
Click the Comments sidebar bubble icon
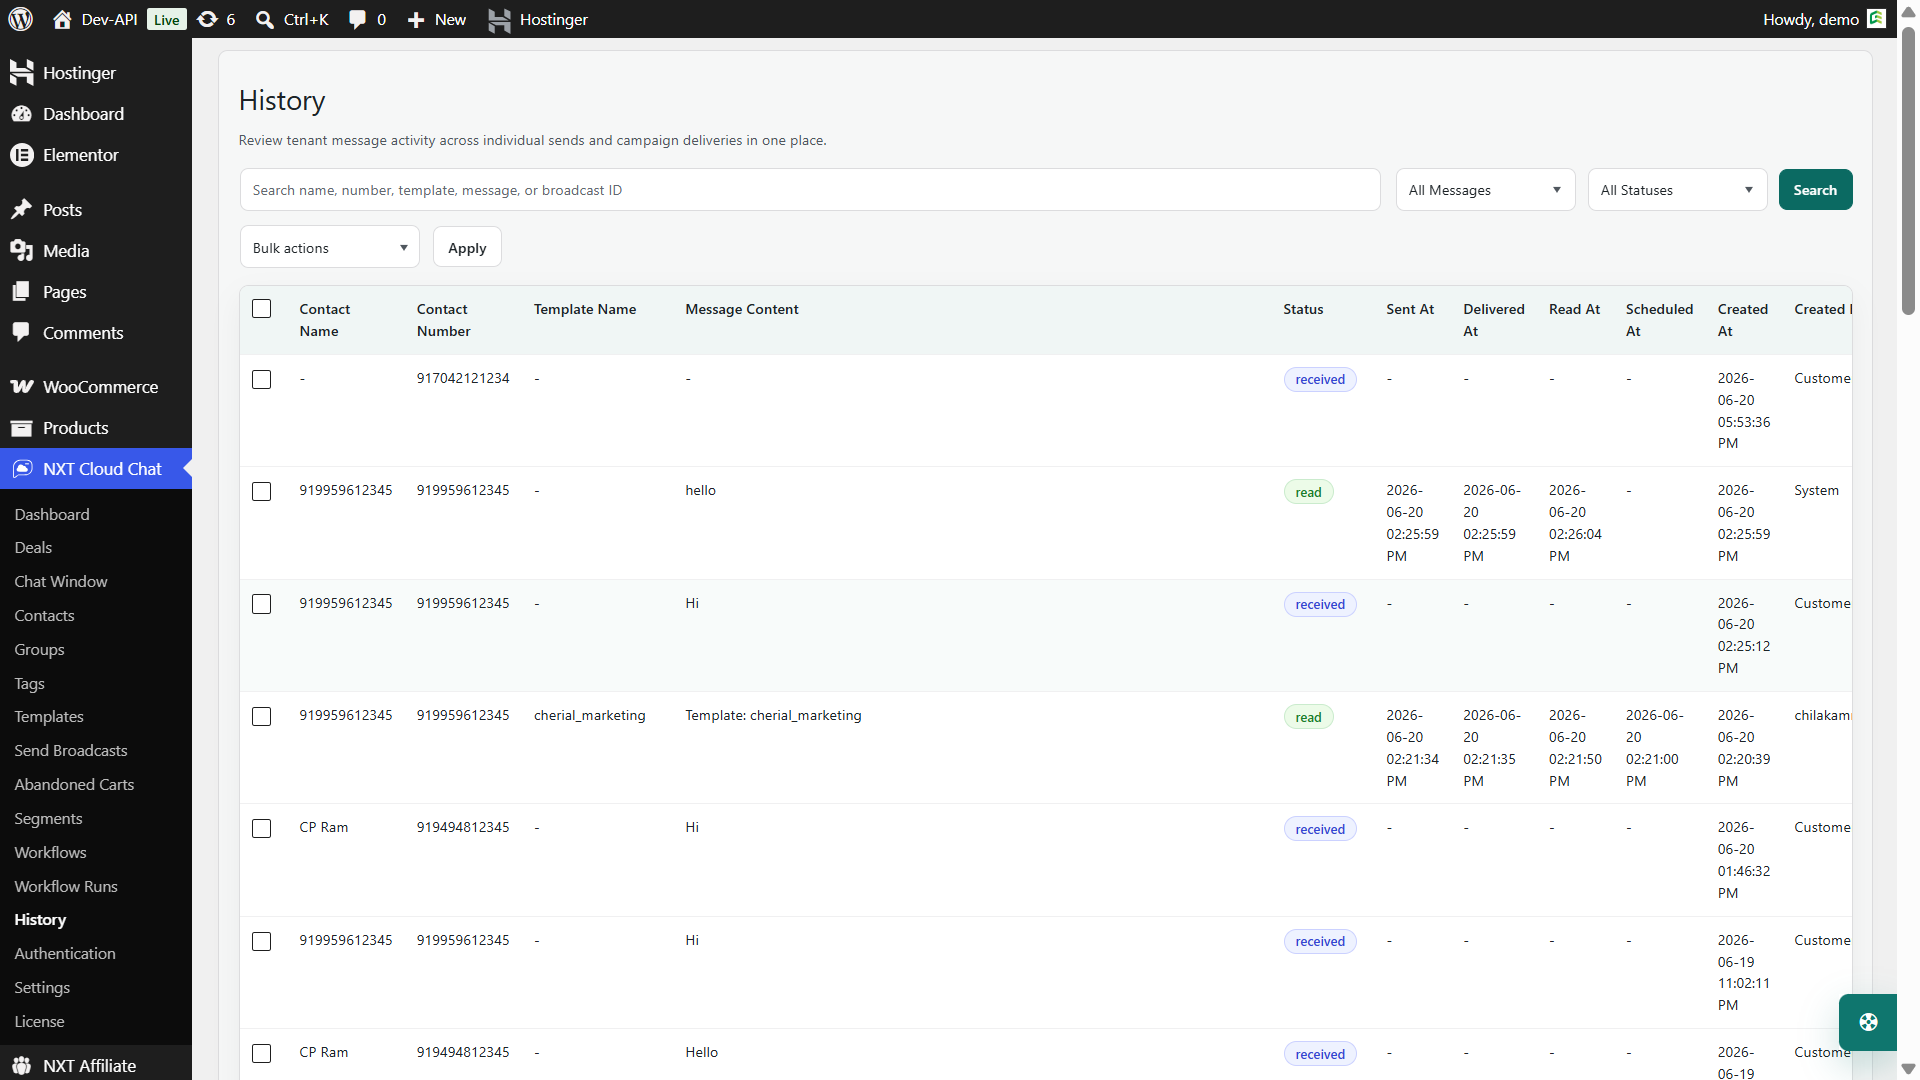coord(21,333)
